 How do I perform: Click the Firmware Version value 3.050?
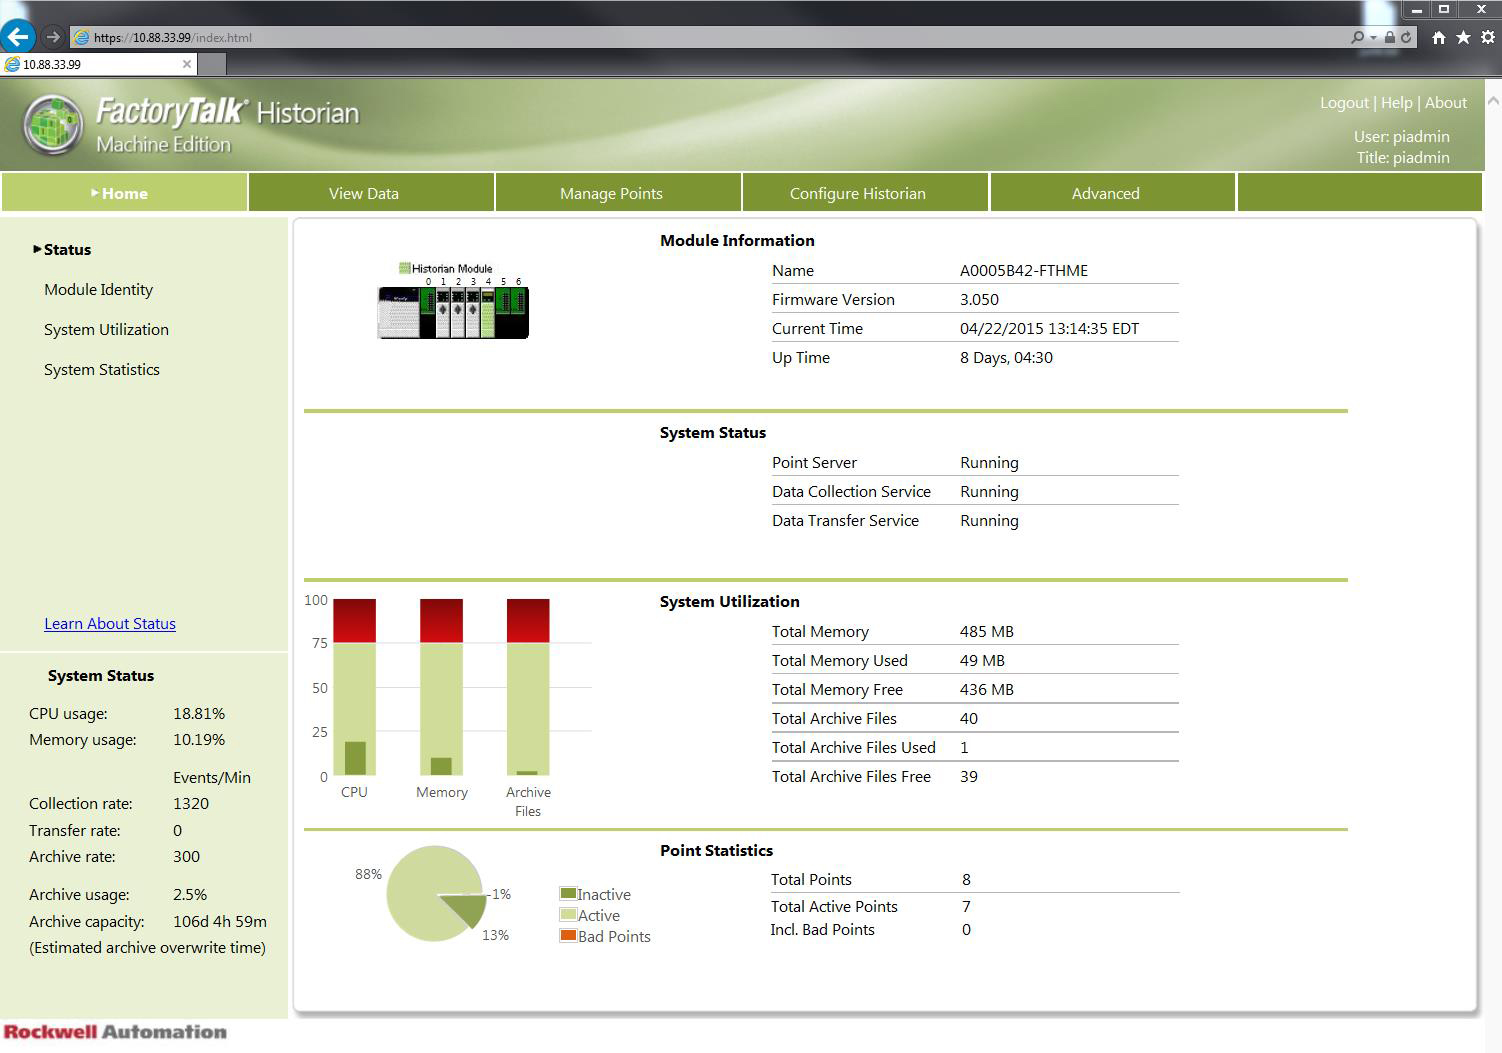pyautogui.click(x=979, y=299)
